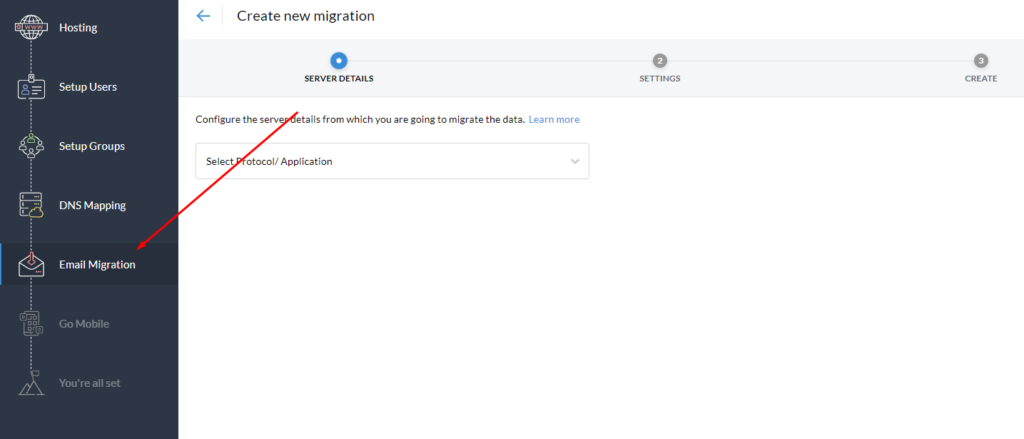
Task: Click the Email Migration sidebar label
Action: (x=97, y=265)
